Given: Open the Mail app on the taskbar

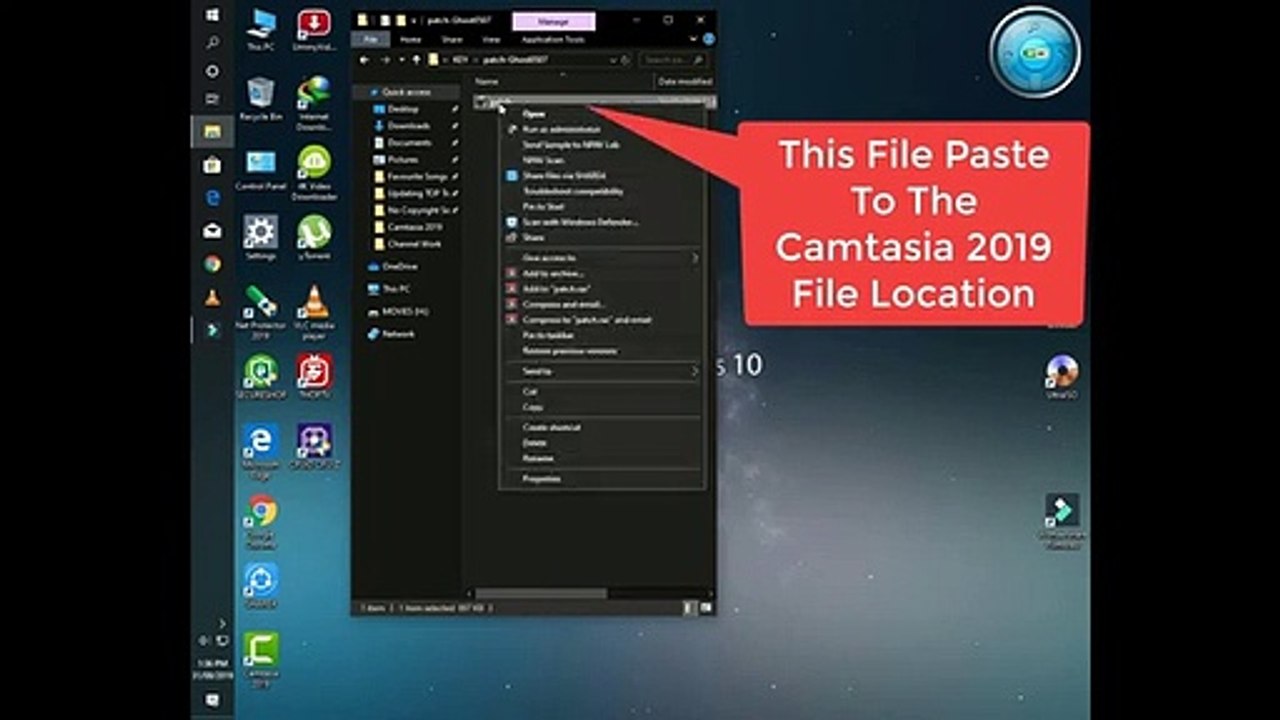Looking at the screenshot, I should tap(212, 231).
